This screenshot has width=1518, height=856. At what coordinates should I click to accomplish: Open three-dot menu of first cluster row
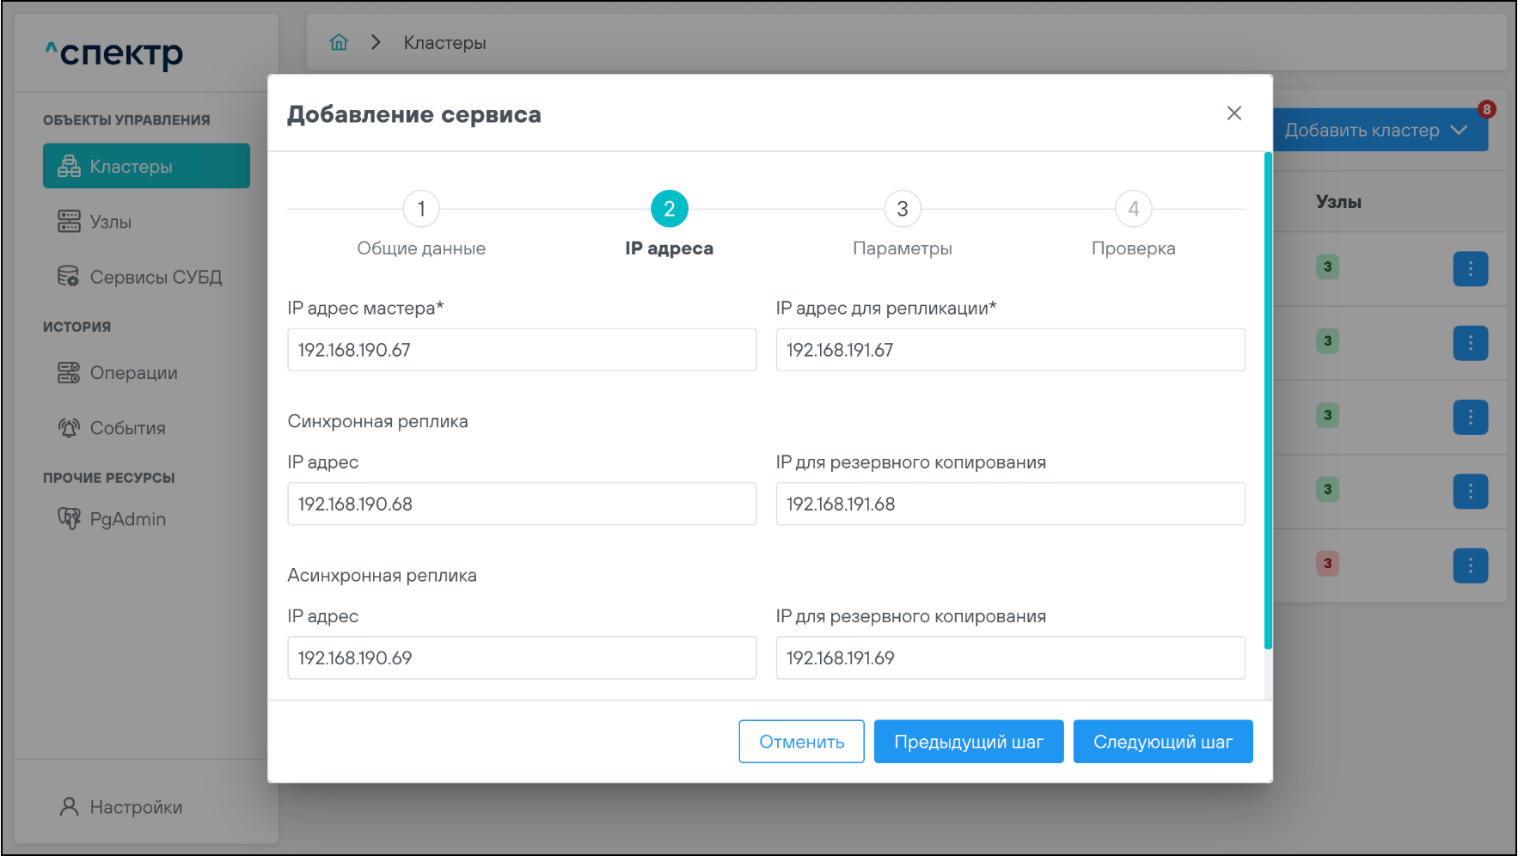click(1470, 269)
